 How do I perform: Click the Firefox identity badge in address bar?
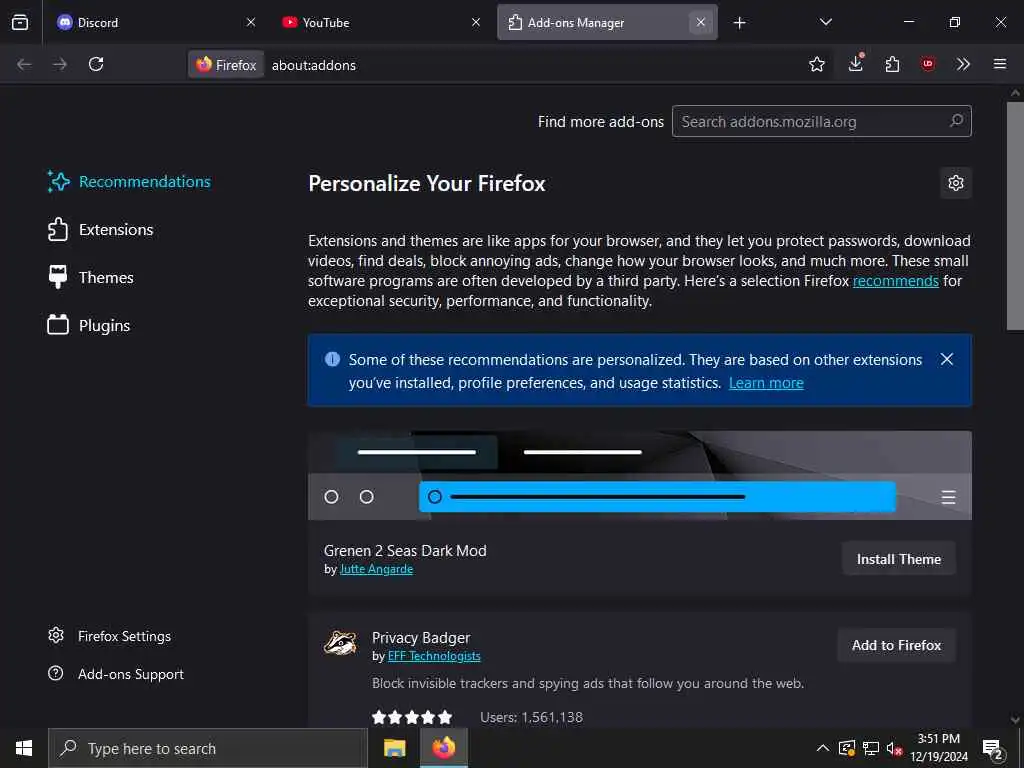226,65
